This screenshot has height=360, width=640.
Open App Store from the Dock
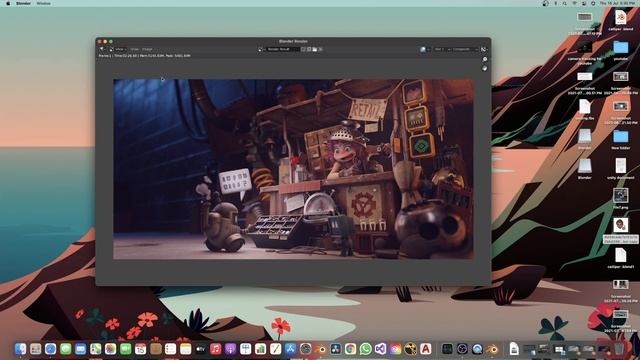pyautogui.click(x=291, y=349)
